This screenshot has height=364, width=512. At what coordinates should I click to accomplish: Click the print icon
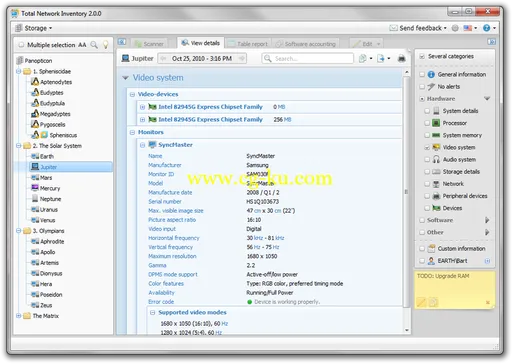pyautogui.click(x=402, y=59)
